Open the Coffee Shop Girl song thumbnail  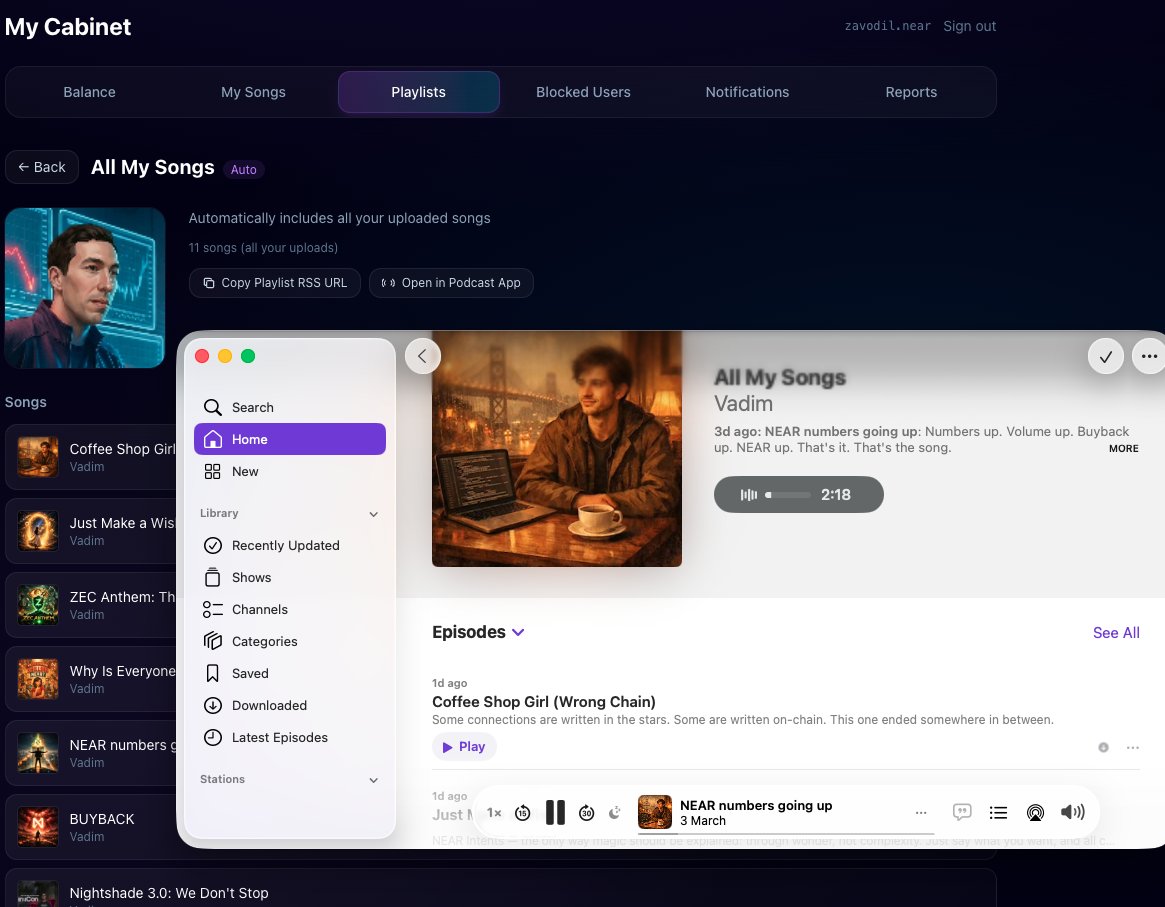[38, 457]
